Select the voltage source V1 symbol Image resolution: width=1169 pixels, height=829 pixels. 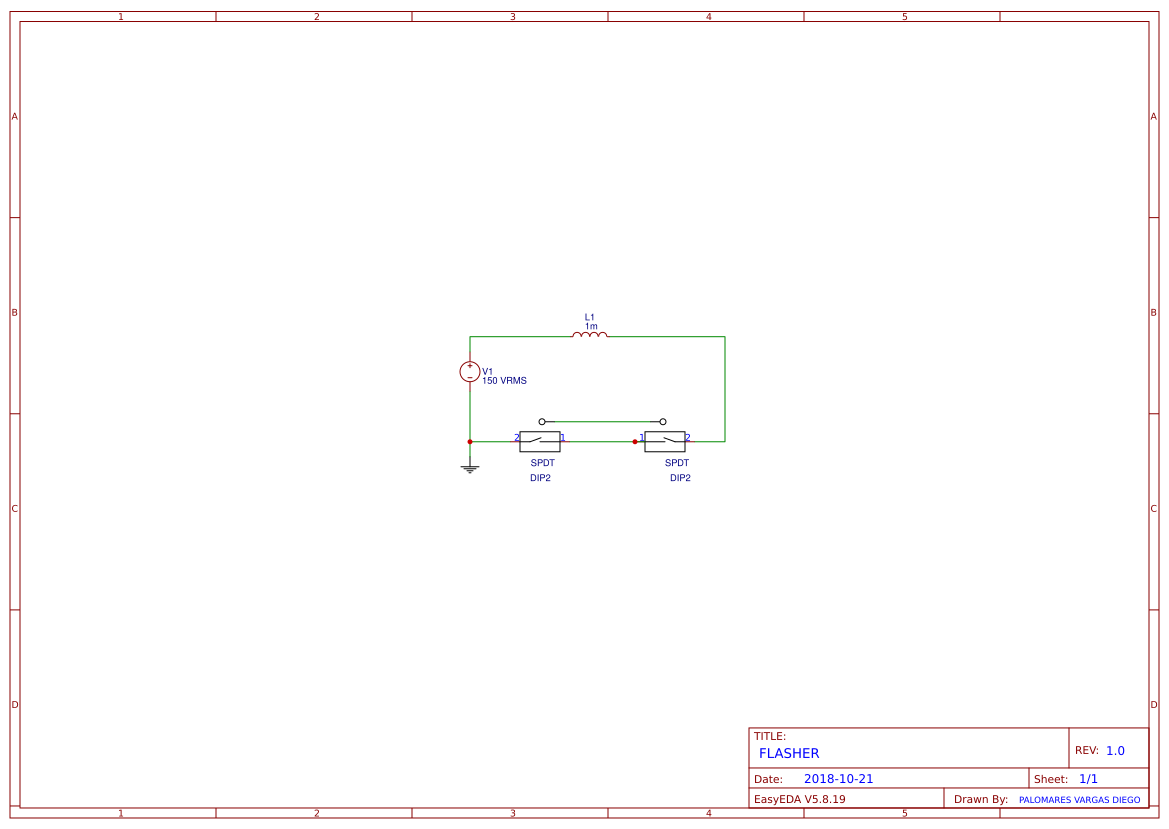pos(470,372)
